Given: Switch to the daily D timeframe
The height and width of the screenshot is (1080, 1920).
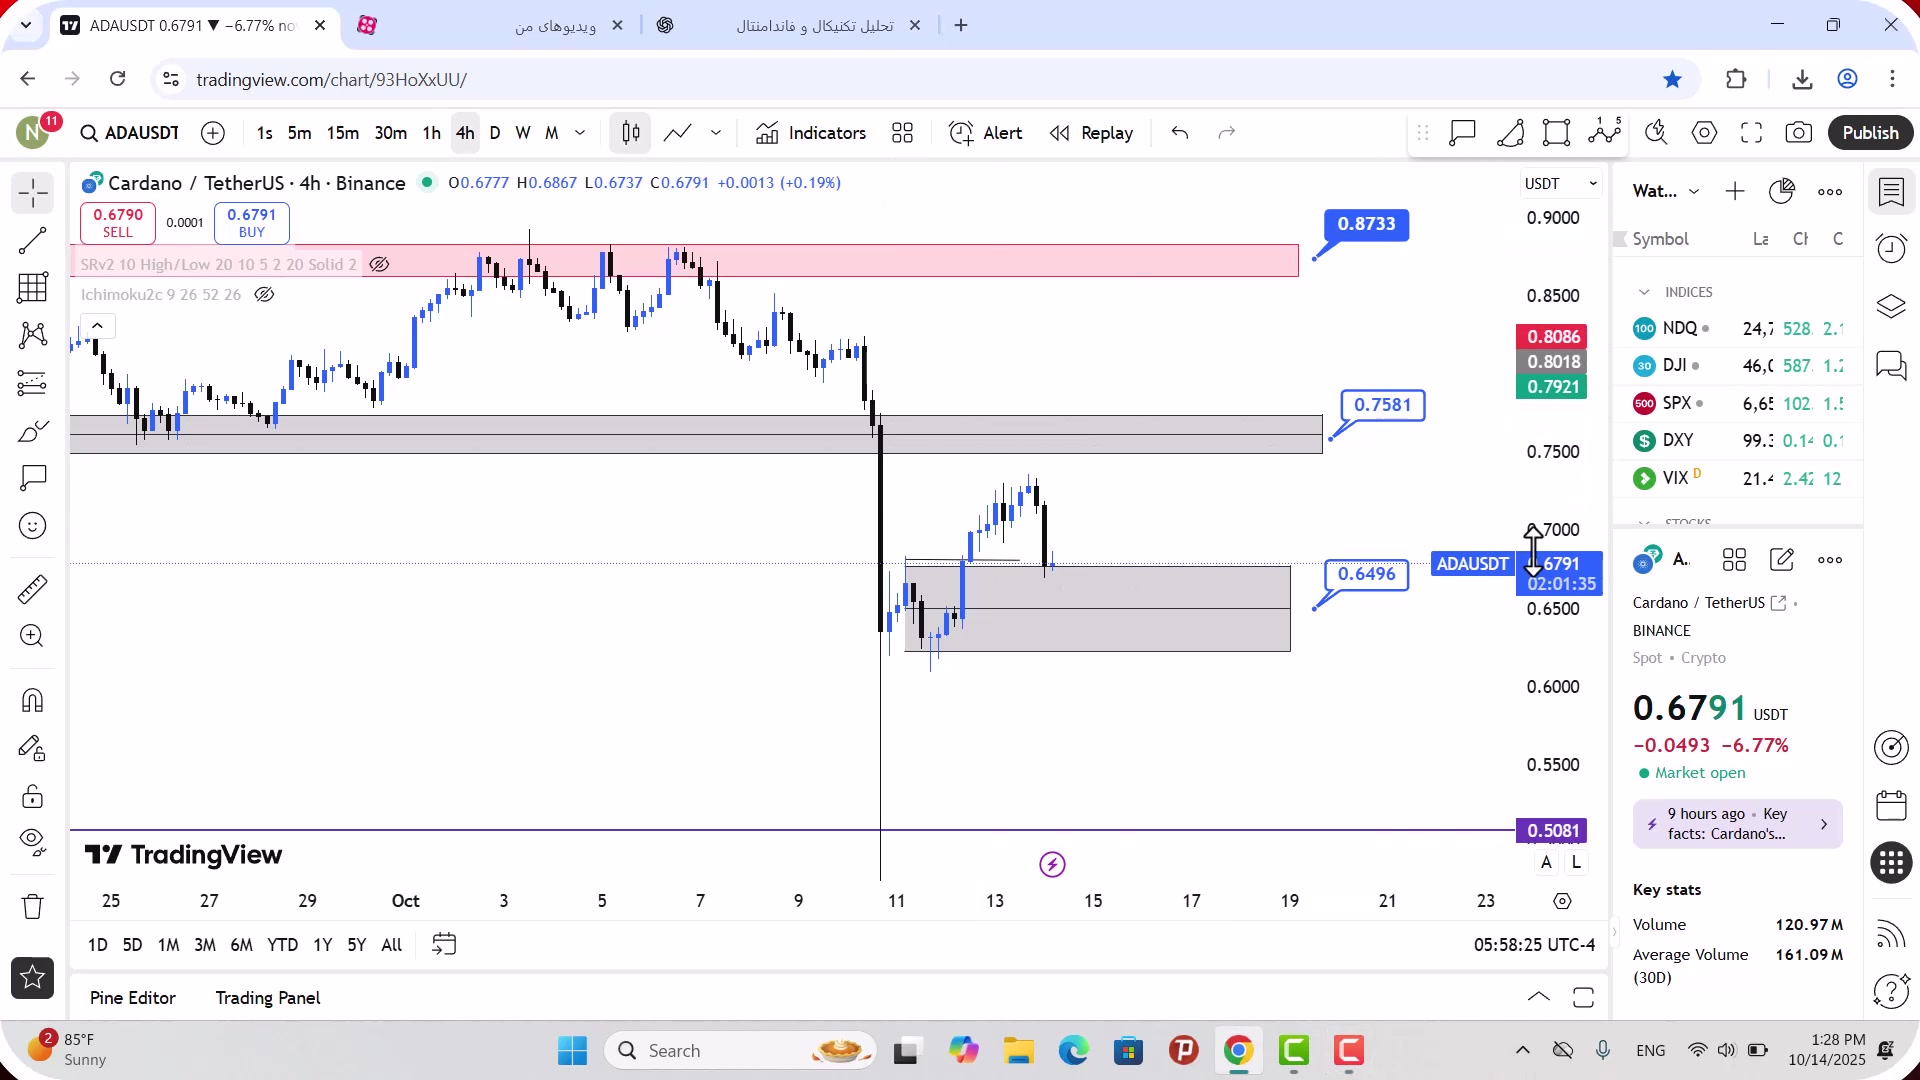Looking at the screenshot, I should [495, 133].
